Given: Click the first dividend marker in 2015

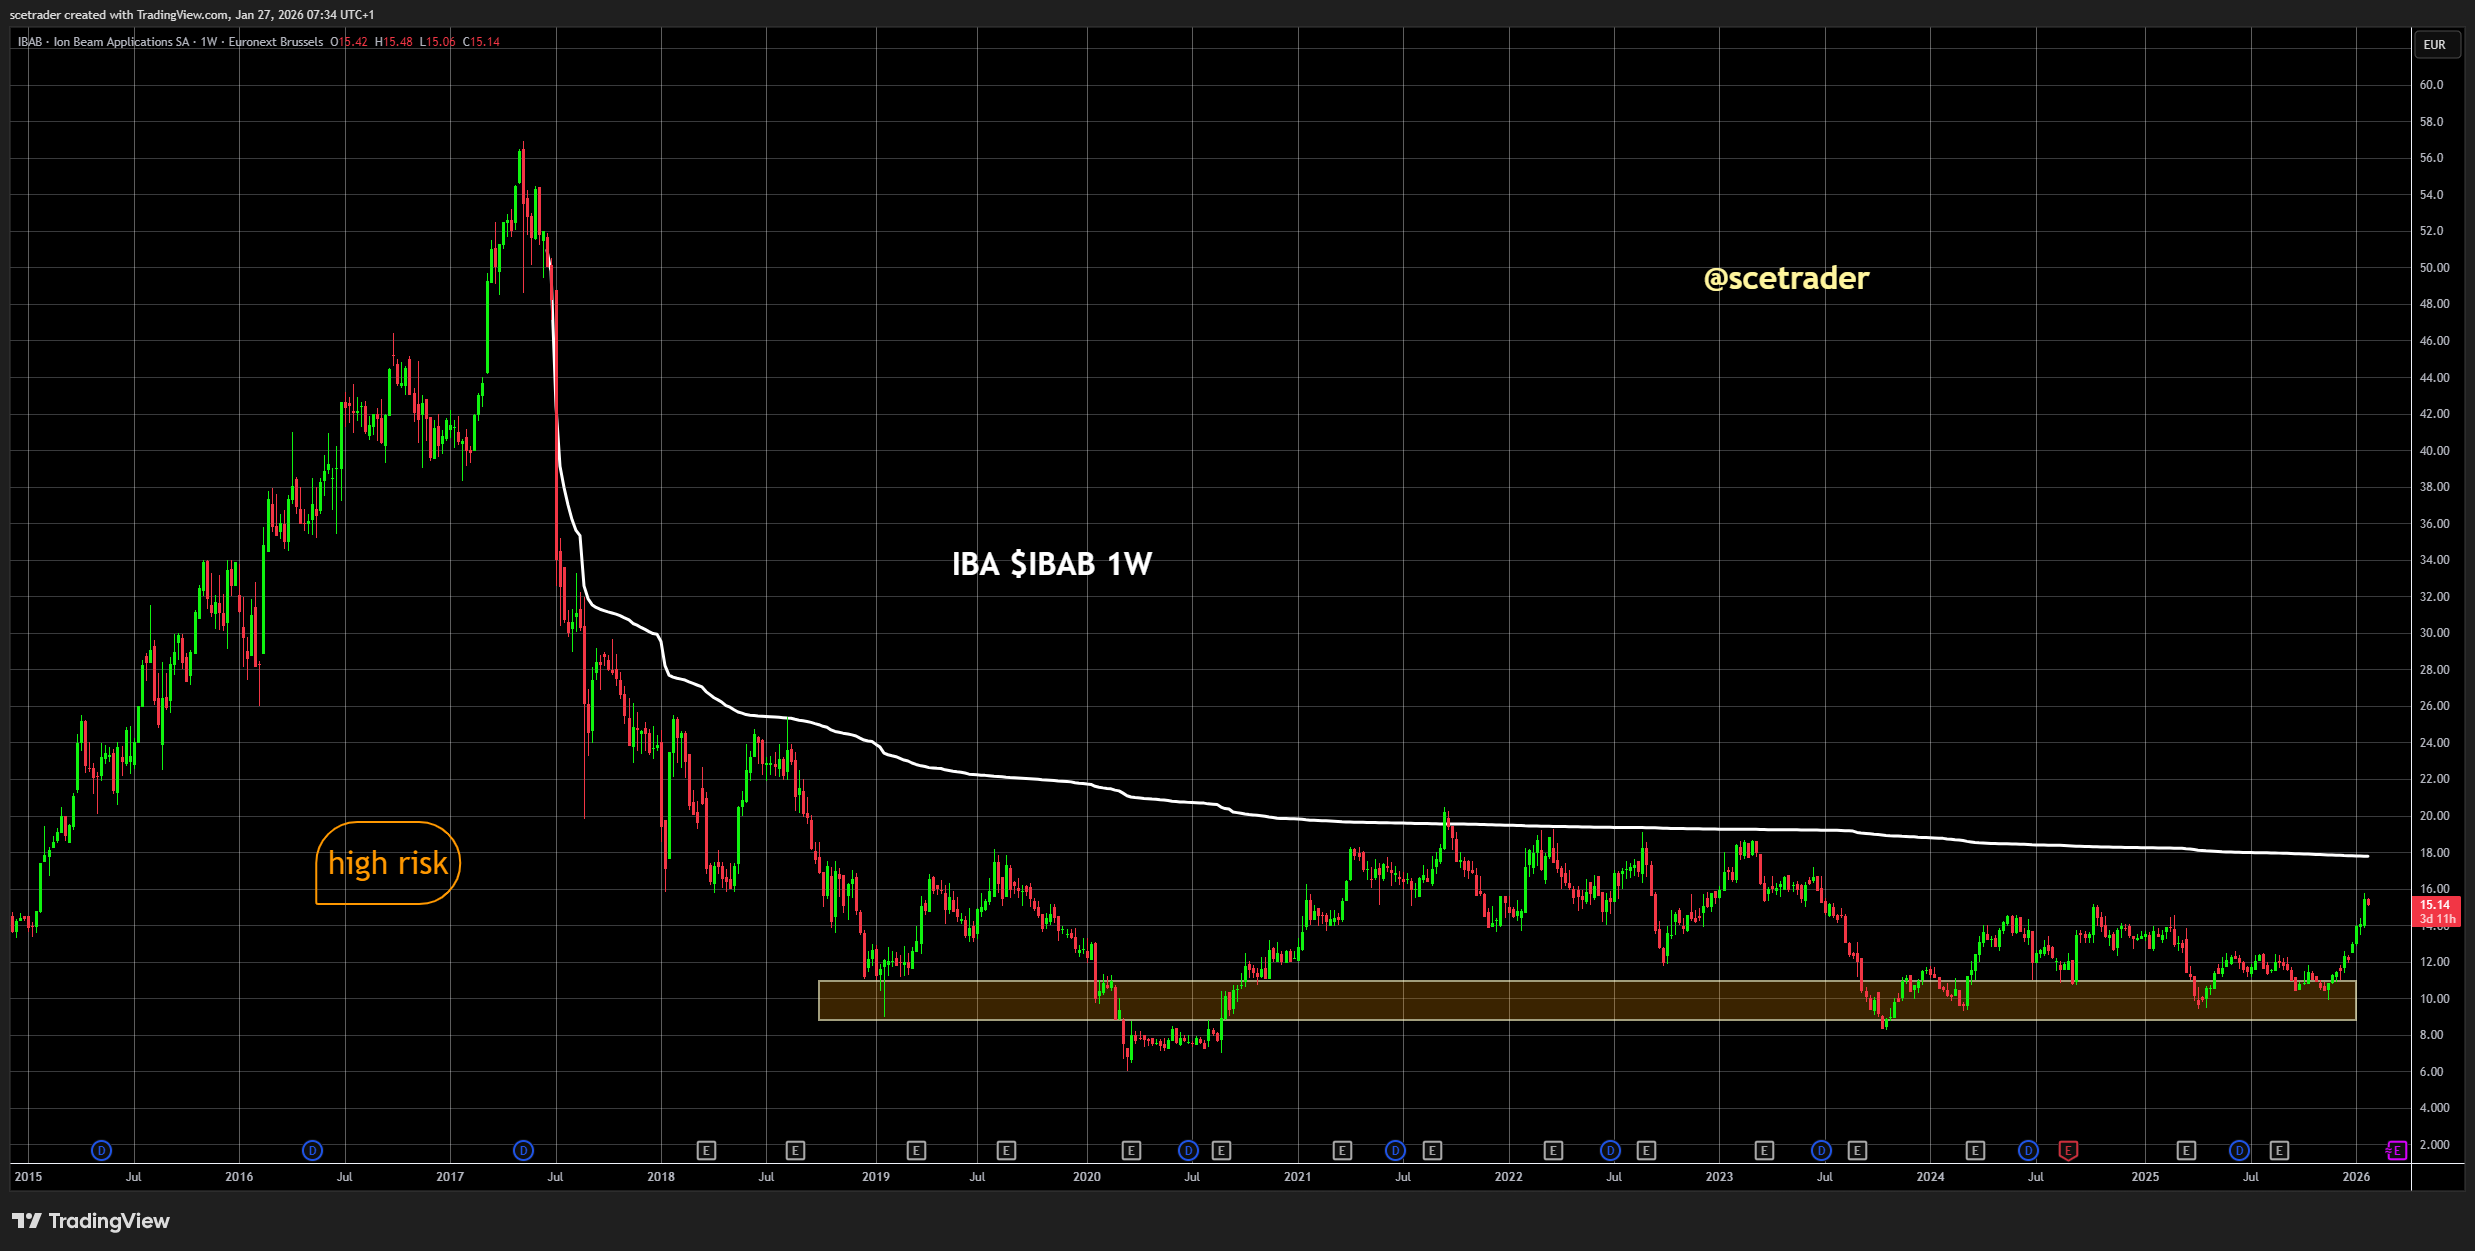Looking at the screenshot, I should point(101,1151).
